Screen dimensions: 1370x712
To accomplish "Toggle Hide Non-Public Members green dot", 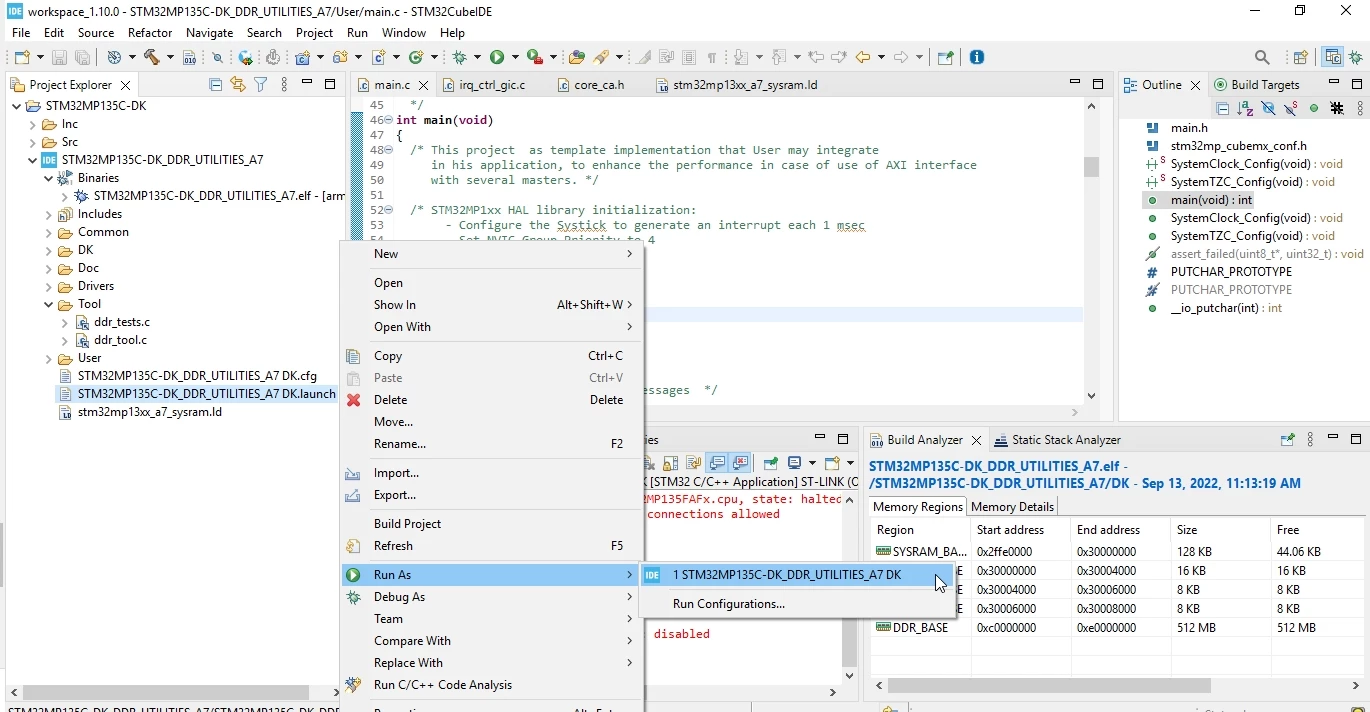I will [x=1314, y=108].
